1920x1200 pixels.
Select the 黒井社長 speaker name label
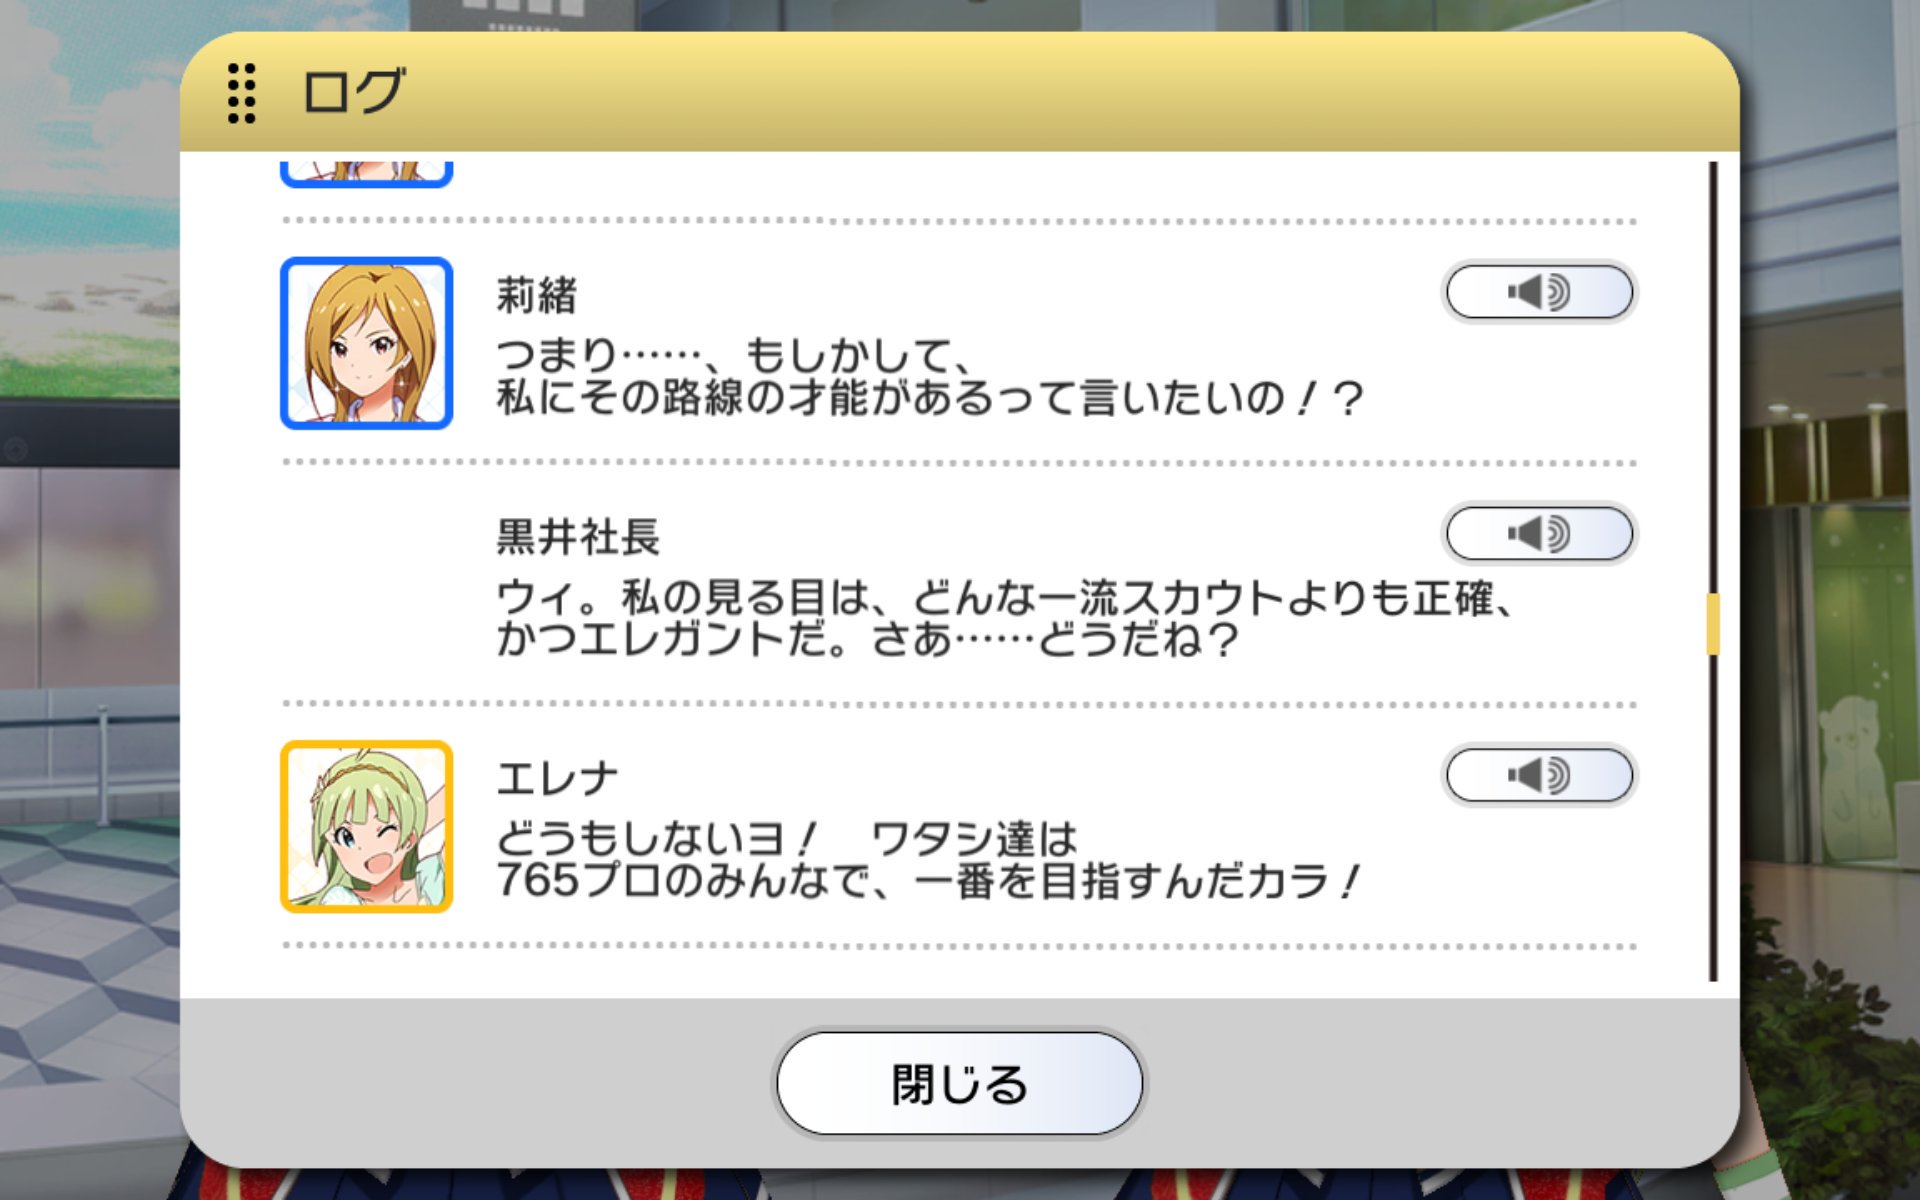click(x=578, y=537)
